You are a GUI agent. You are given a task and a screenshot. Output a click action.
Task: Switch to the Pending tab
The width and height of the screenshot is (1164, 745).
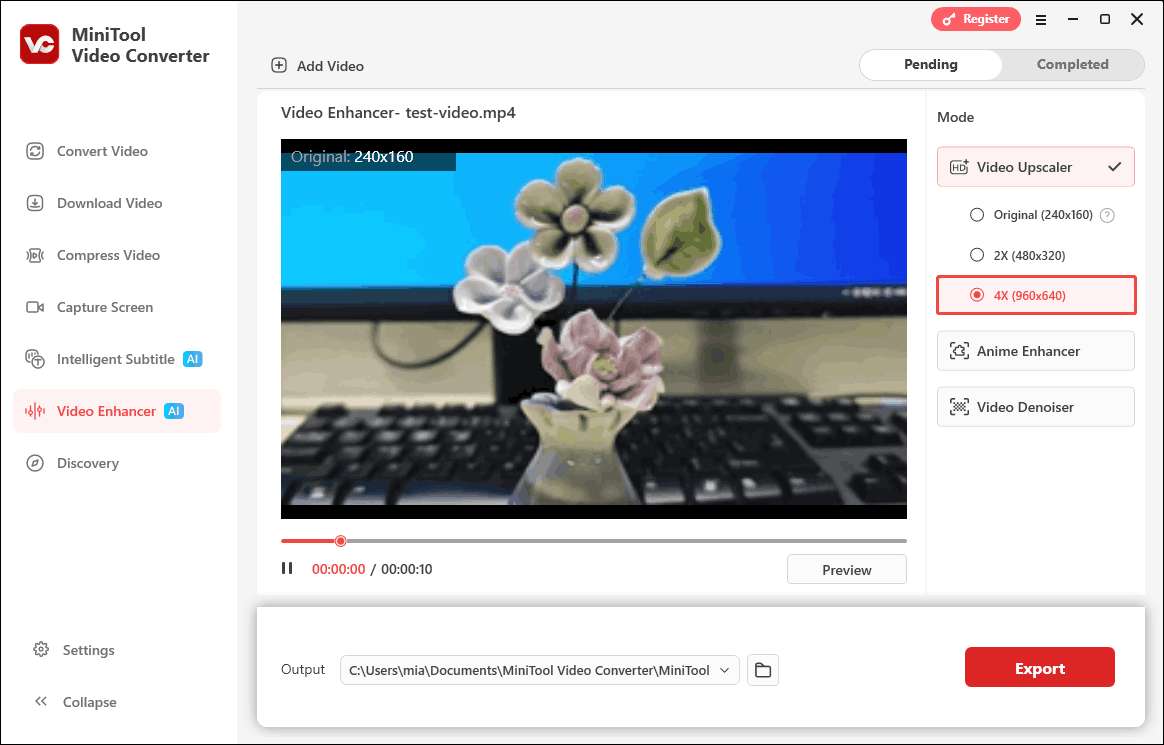coord(930,64)
